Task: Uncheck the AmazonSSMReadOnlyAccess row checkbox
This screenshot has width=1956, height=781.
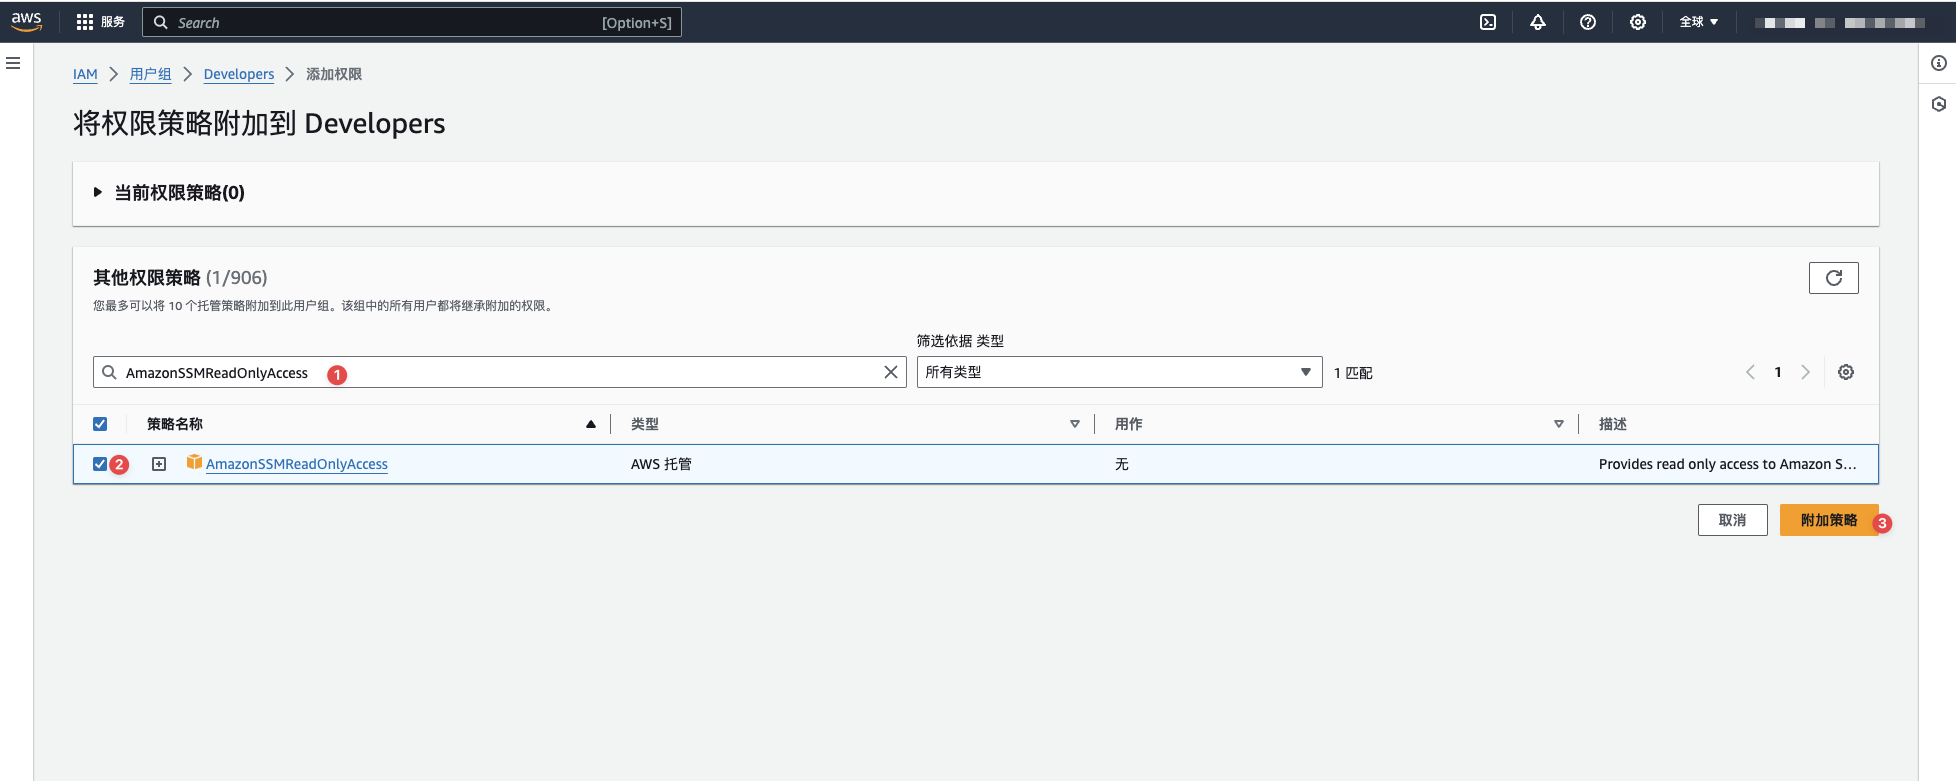Action: coord(100,464)
